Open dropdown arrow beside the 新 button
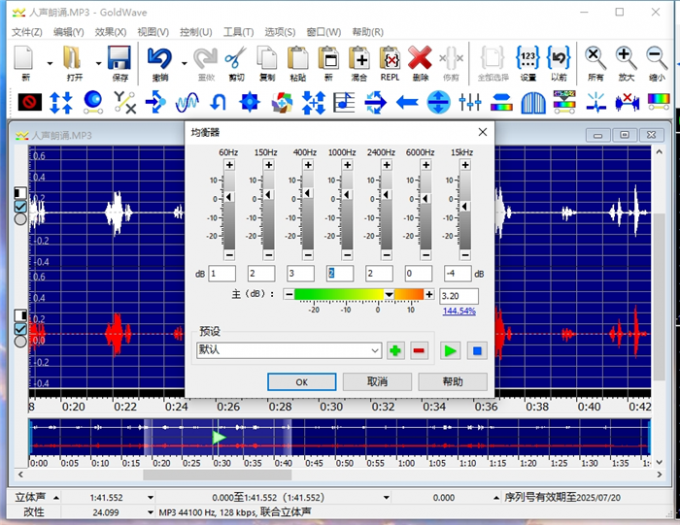Screen dimensions: 680x525 pos(49,63)
